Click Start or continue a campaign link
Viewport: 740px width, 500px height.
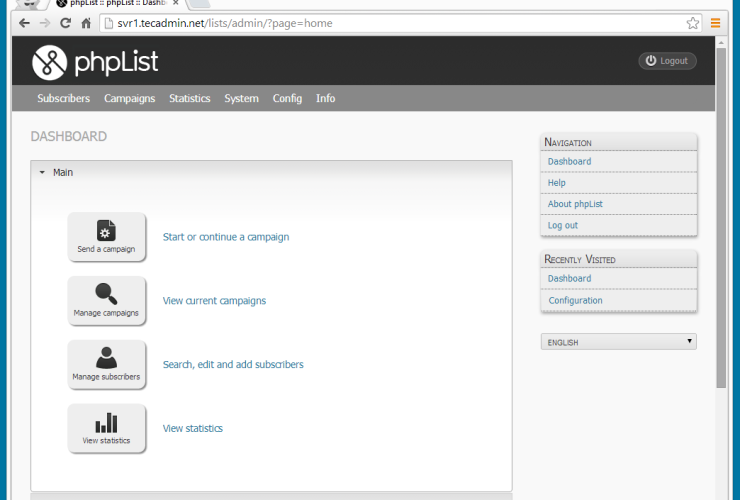coord(225,237)
